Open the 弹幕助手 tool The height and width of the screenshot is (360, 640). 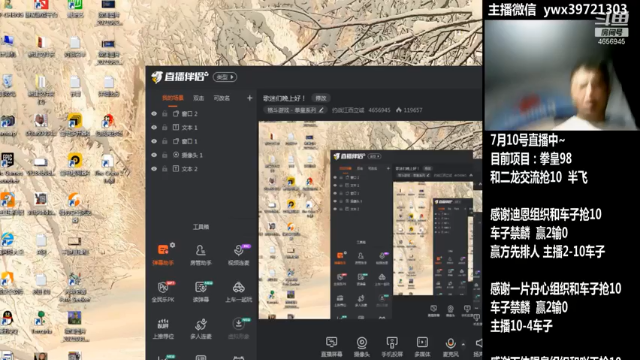163,254
